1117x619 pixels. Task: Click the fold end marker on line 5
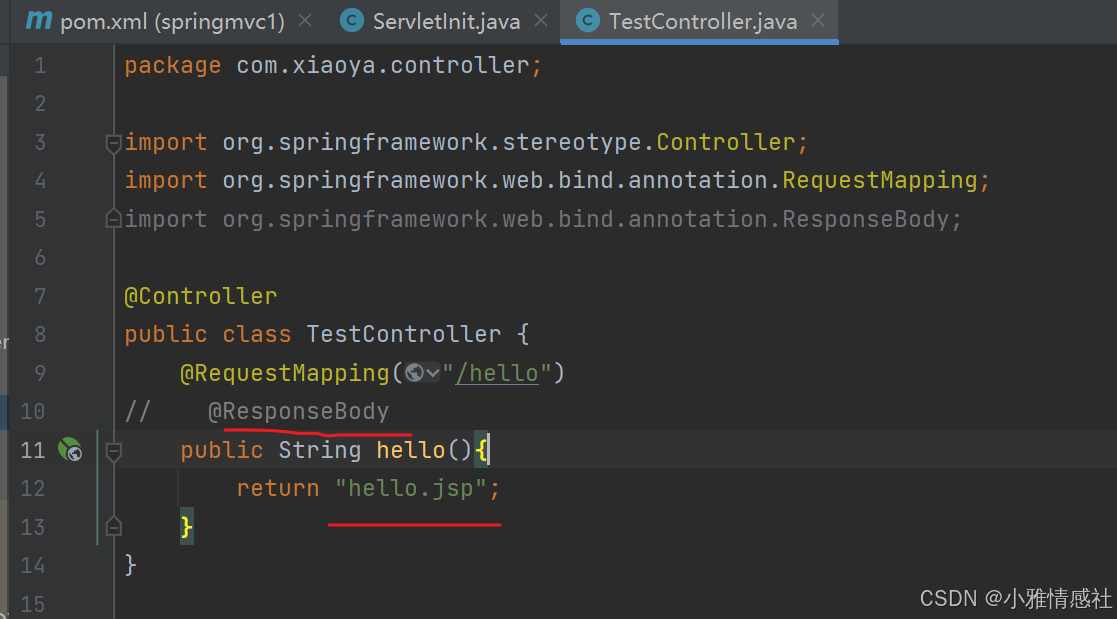pyautogui.click(x=114, y=218)
